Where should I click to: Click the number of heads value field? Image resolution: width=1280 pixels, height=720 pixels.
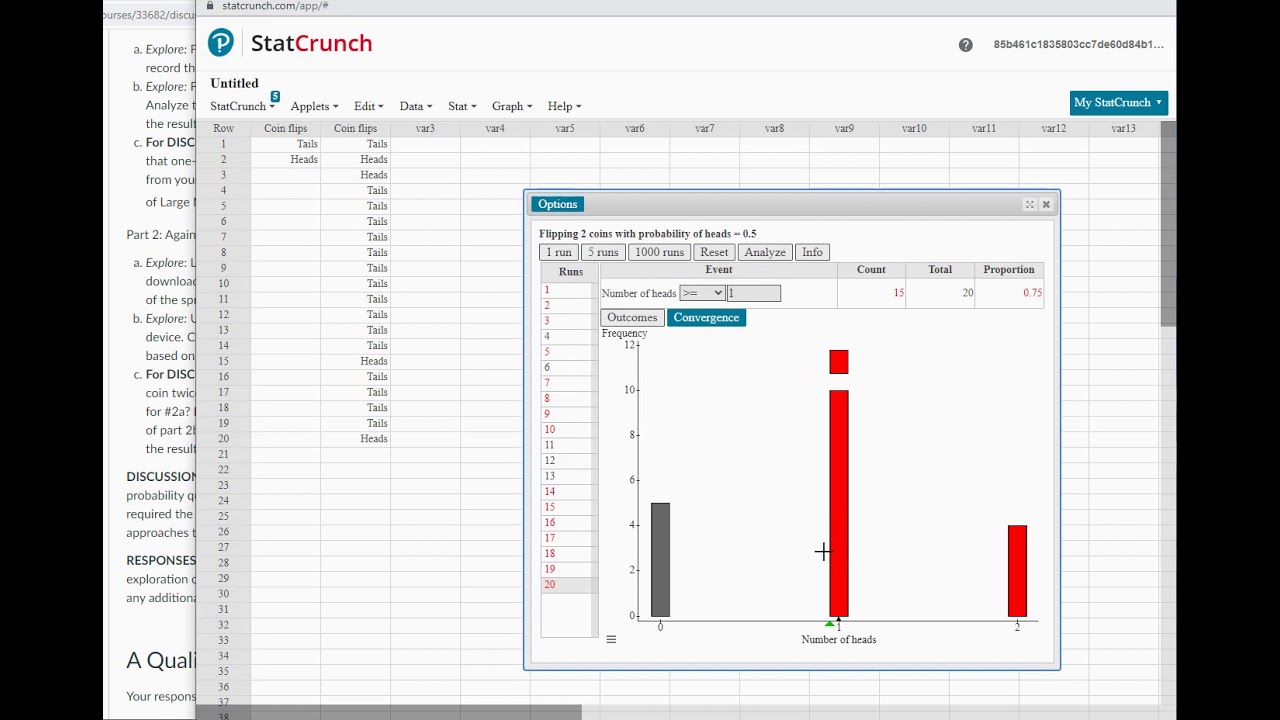[754, 293]
